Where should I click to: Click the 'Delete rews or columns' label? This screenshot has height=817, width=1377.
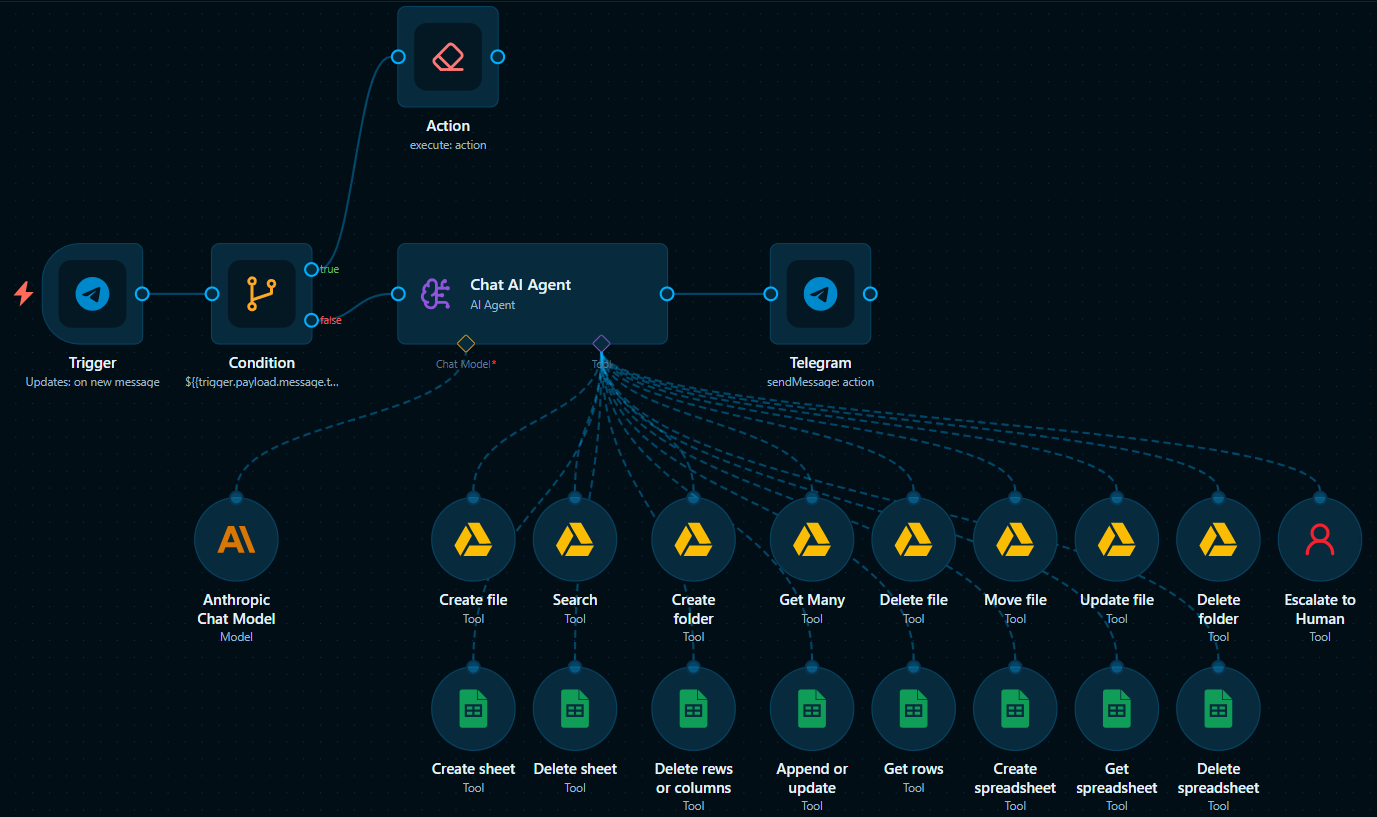pyautogui.click(x=693, y=778)
